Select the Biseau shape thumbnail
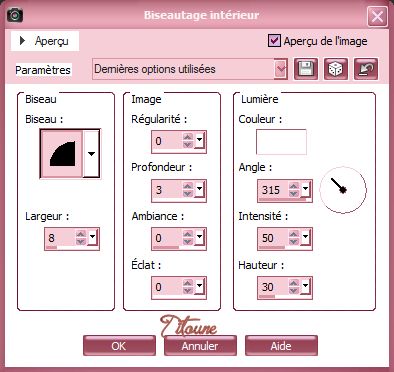The image size is (394, 372). click(x=61, y=154)
